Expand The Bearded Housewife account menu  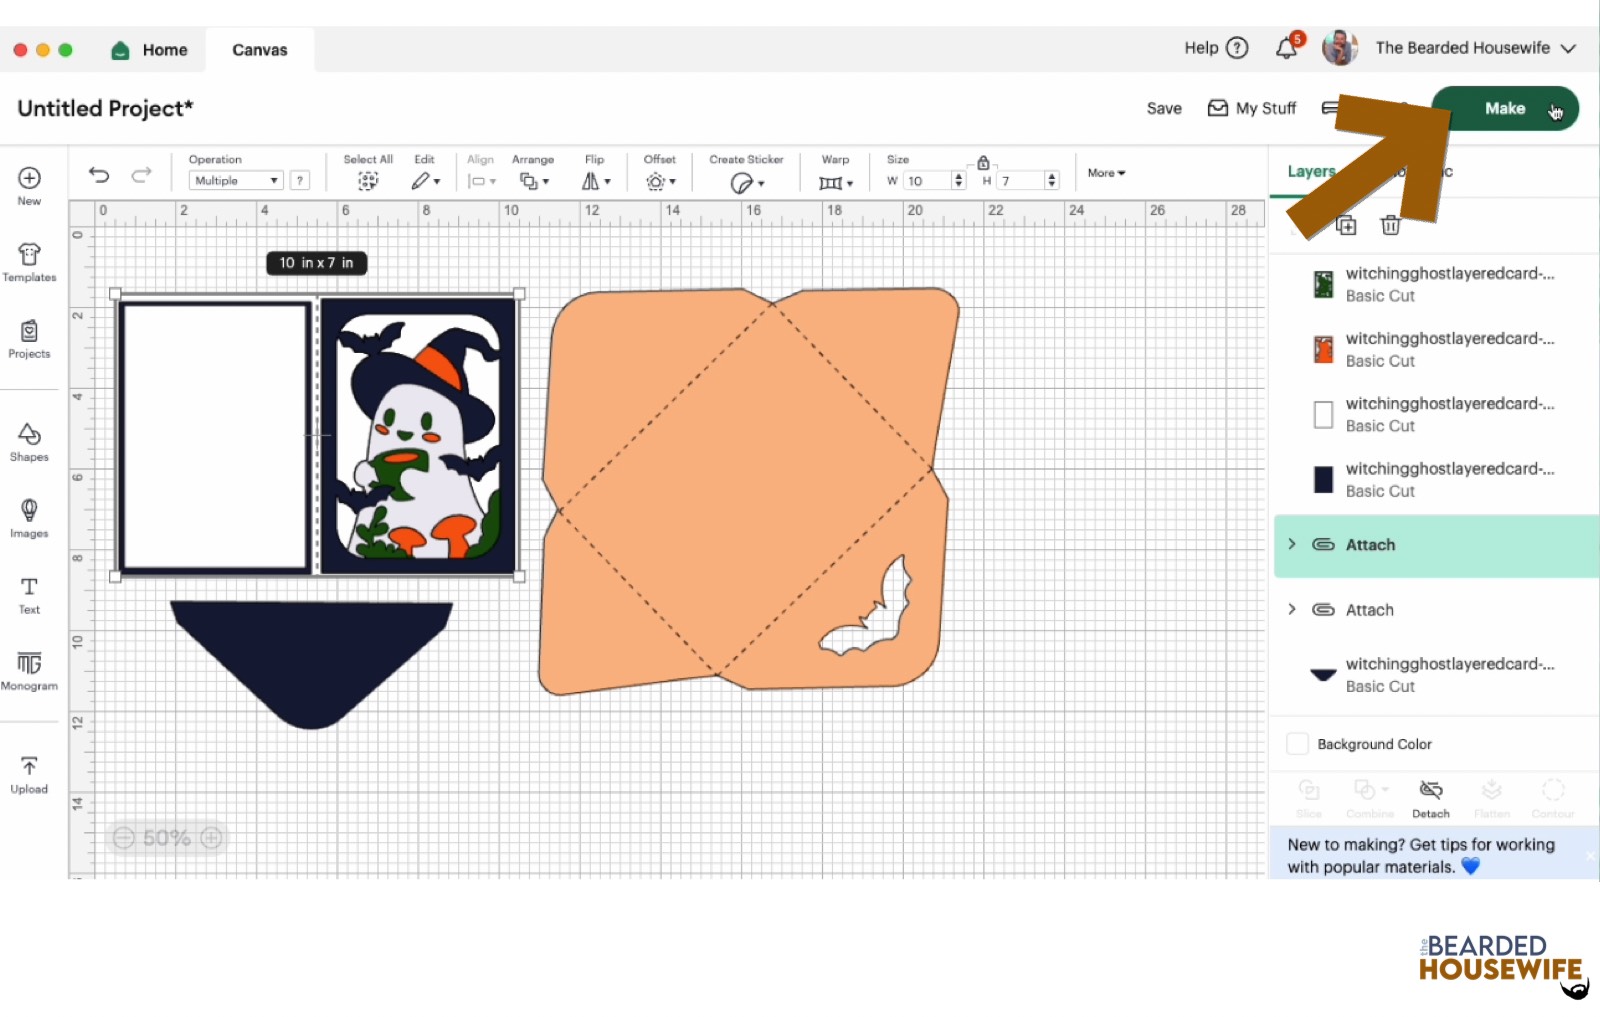coord(1568,48)
